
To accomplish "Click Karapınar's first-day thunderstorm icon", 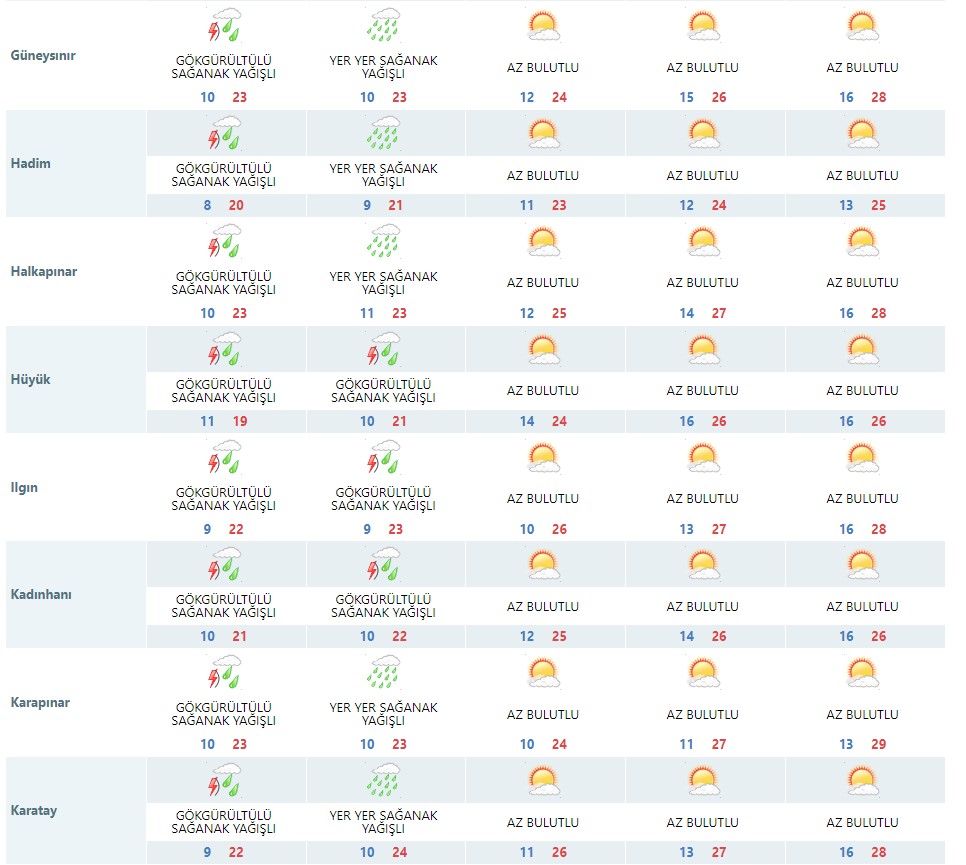I will point(224,672).
